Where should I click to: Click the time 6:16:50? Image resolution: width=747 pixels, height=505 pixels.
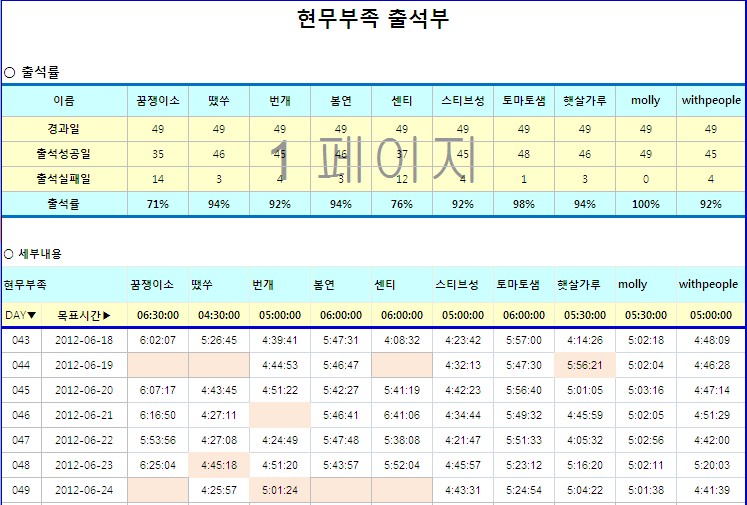(x=158, y=415)
